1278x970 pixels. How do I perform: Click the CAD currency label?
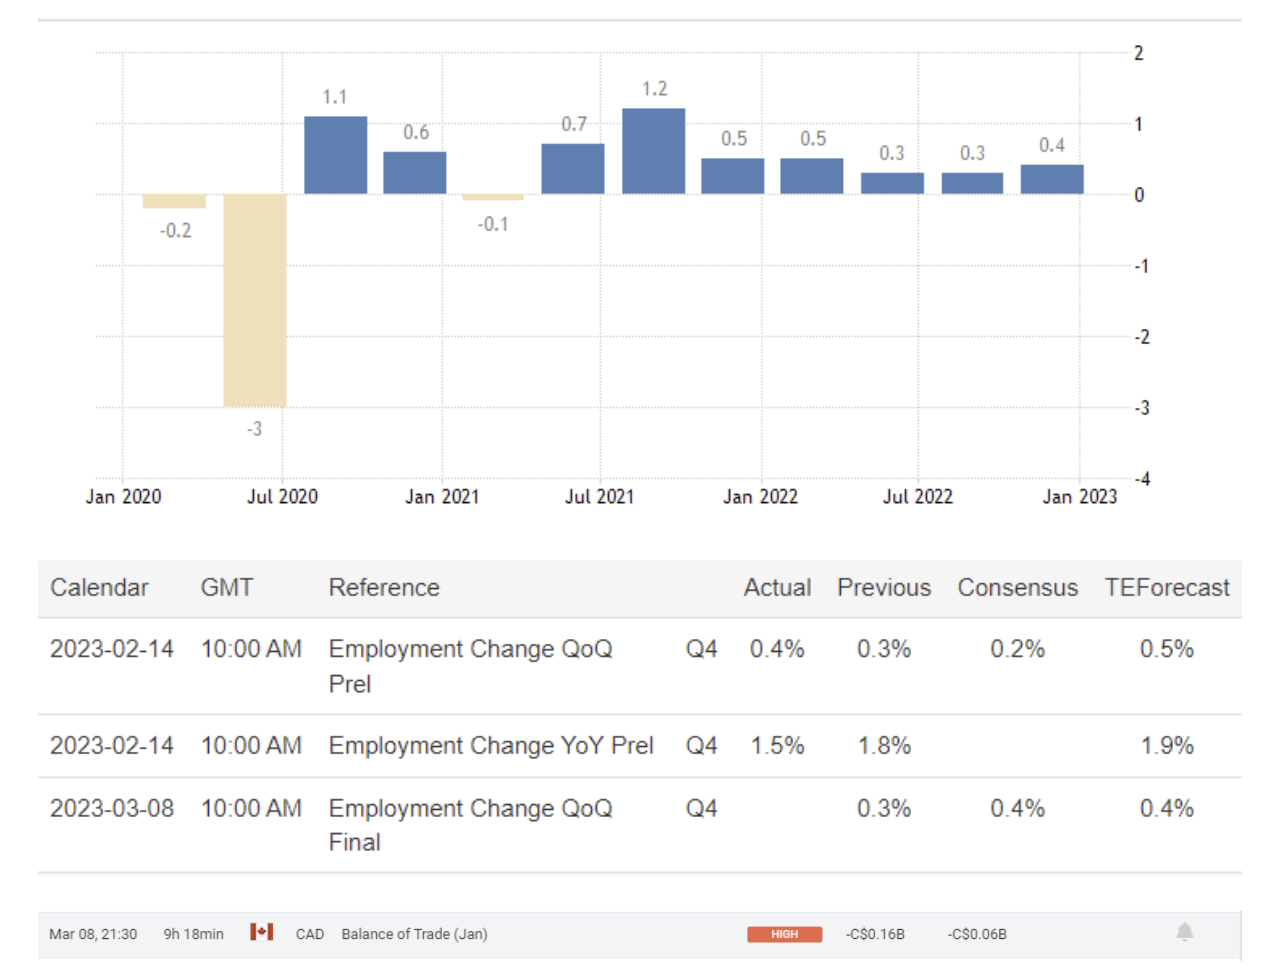pyautogui.click(x=309, y=934)
